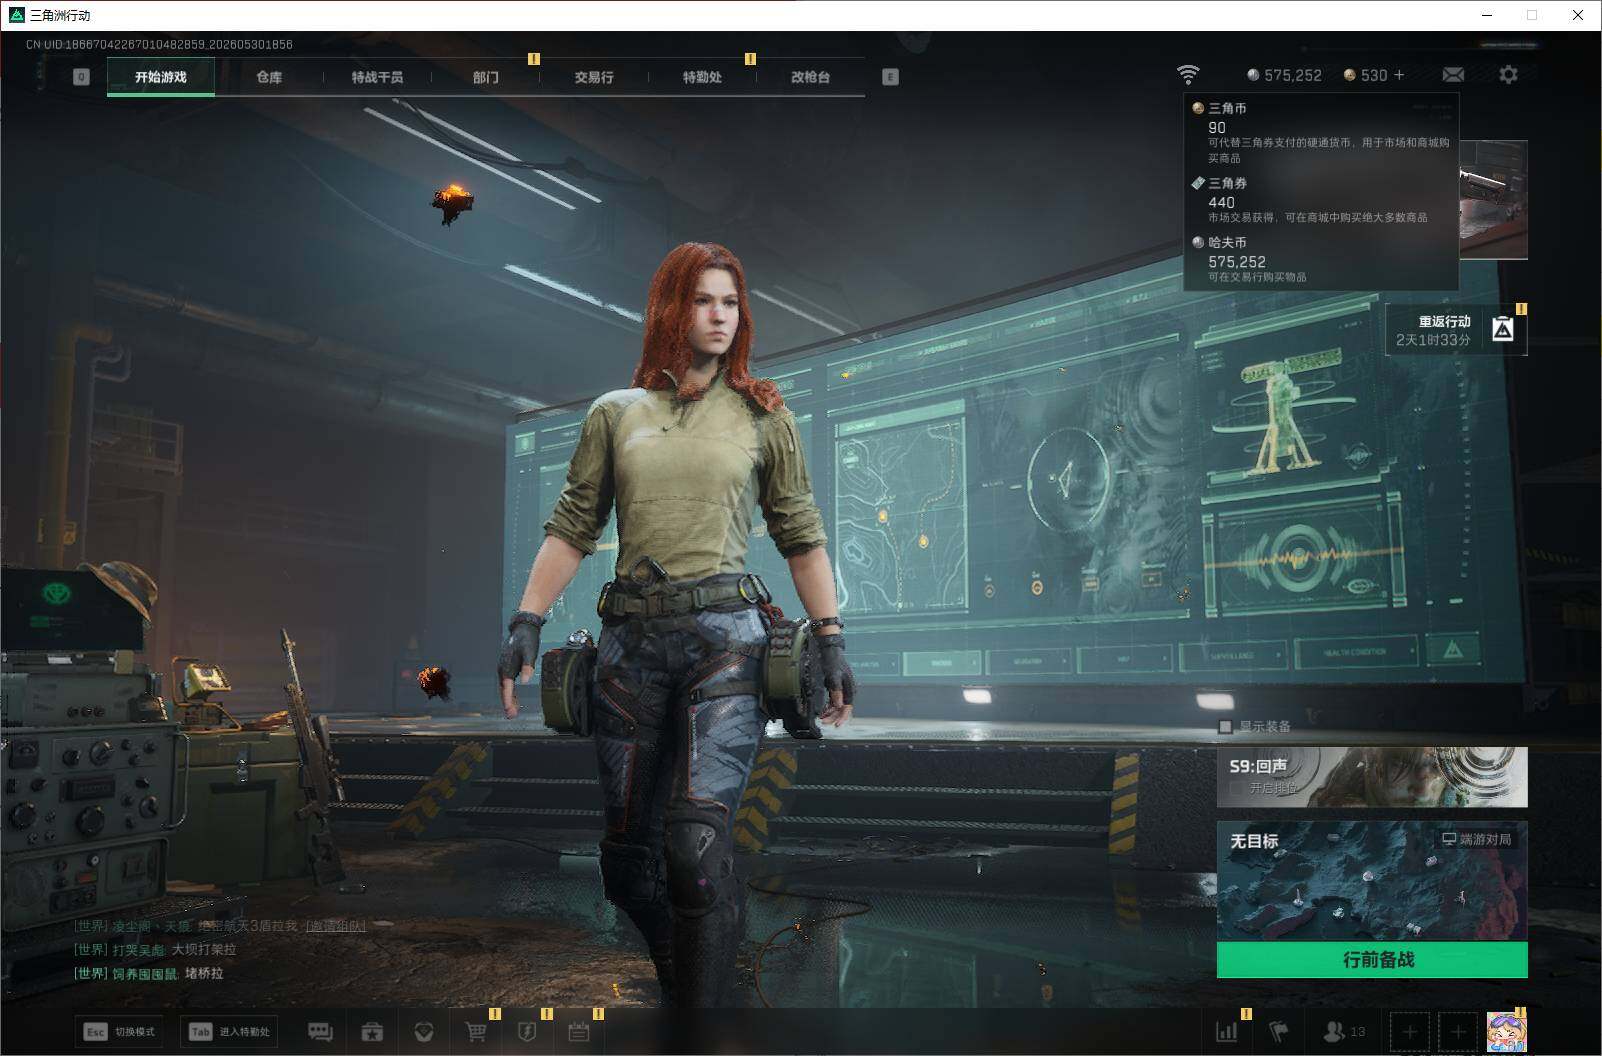Open the diamond badge icon in bottom bar
The height and width of the screenshot is (1056, 1602).
pyautogui.click(x=424, y=1031)
